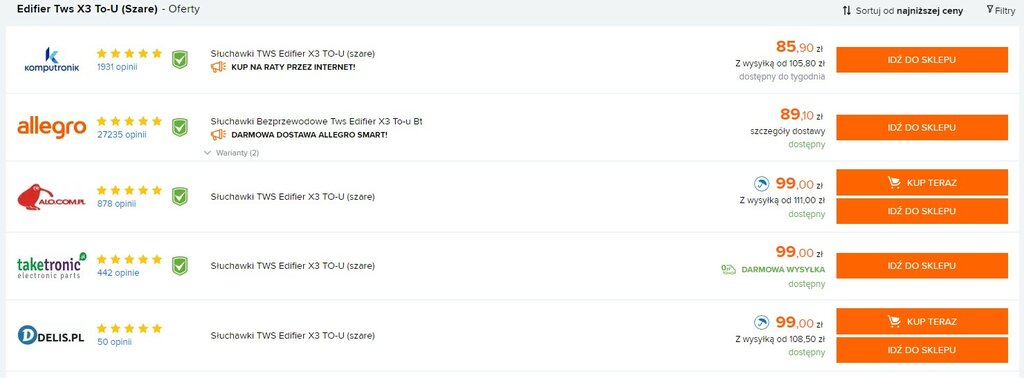Click the green shield badge beside Allegro rating
1024x378 pixels.
(180, 127)
